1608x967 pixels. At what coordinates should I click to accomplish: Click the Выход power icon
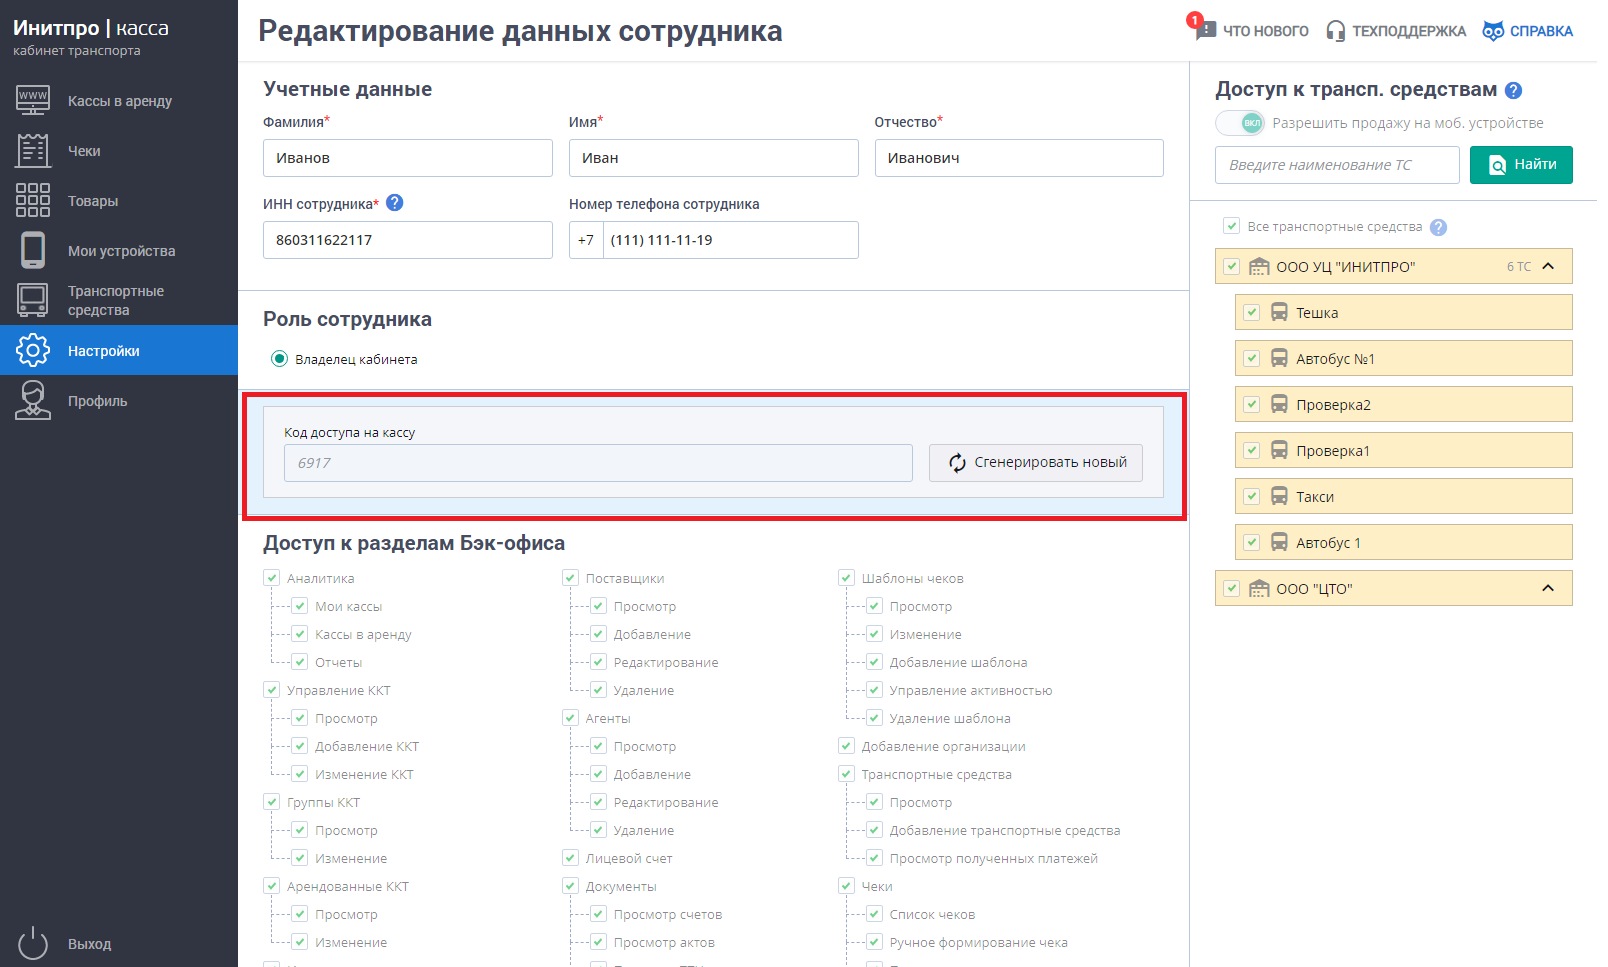coord(33,943)
